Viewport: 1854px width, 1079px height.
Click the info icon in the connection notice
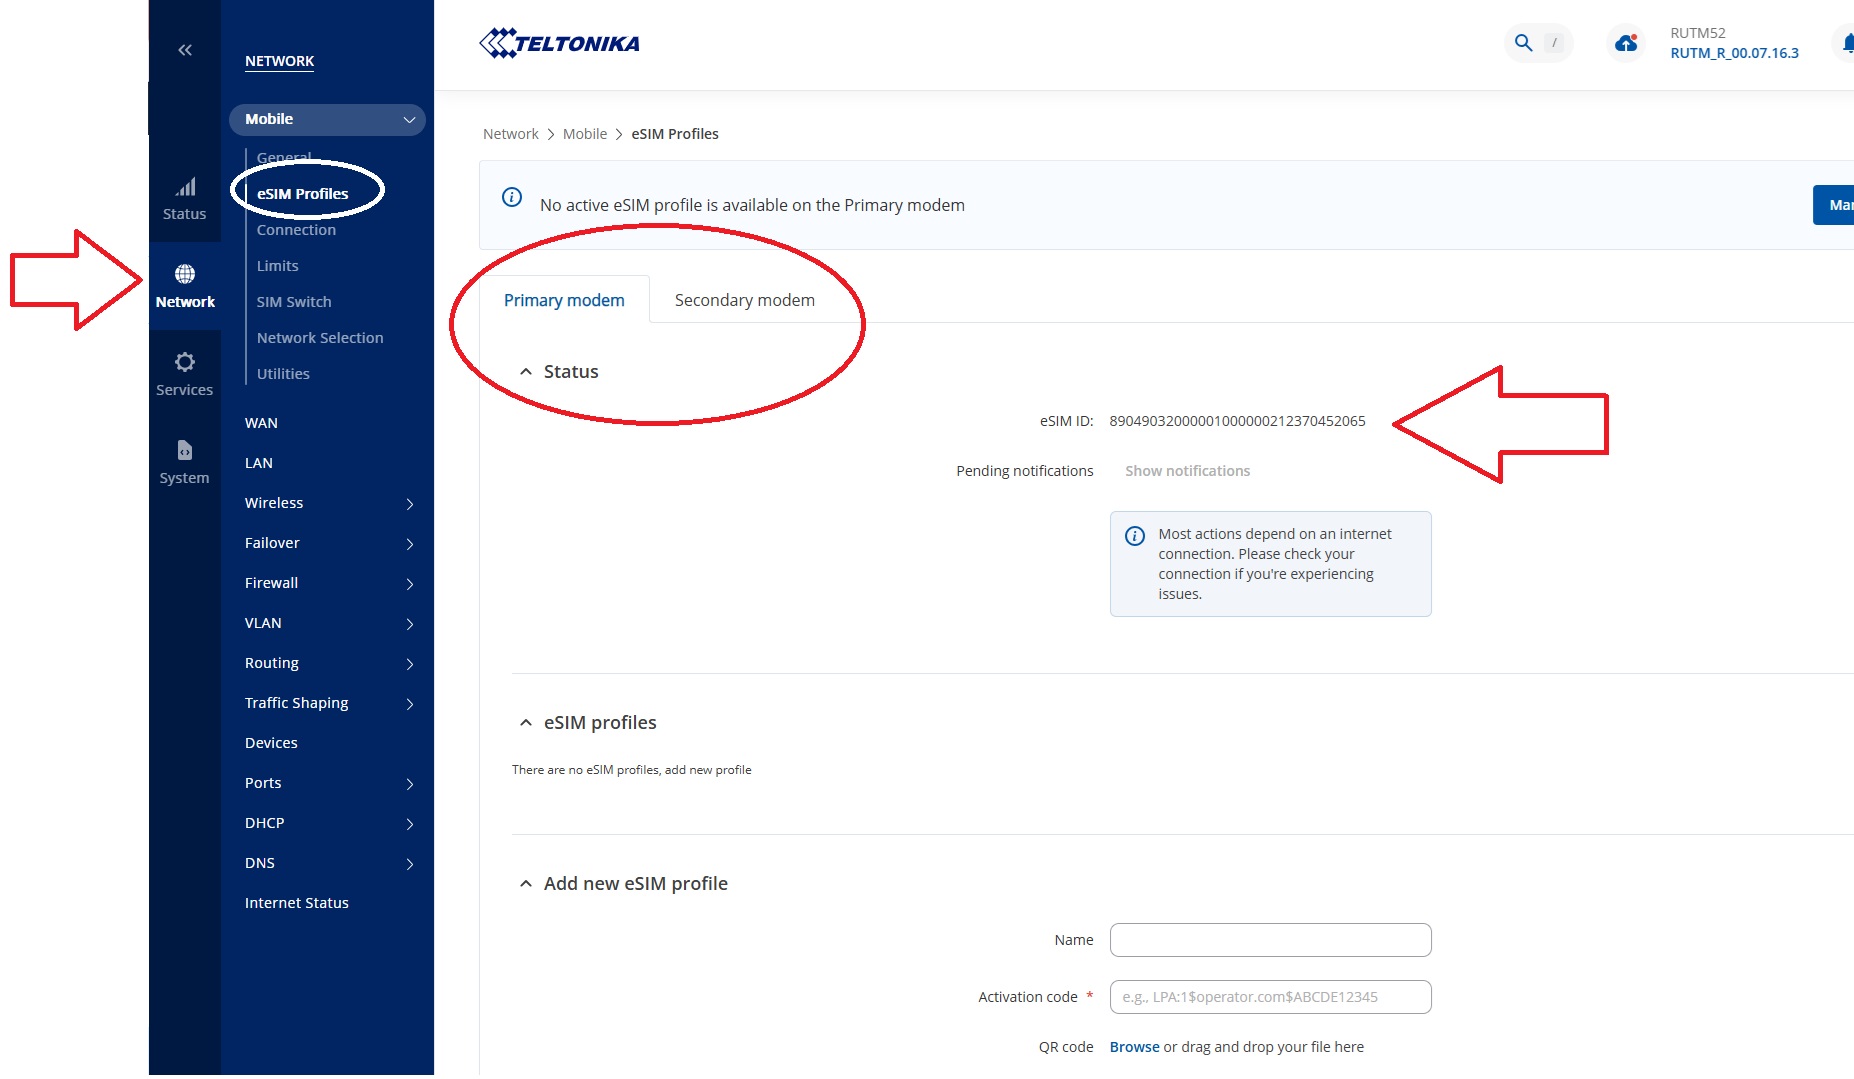point(1135,535)
